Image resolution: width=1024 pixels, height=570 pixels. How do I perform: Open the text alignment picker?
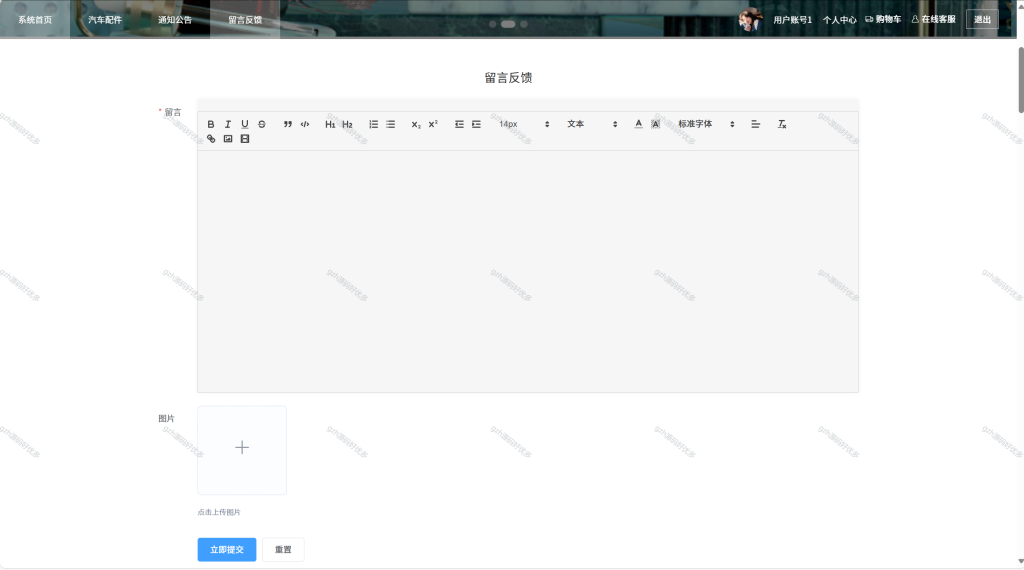pos(756,124)
